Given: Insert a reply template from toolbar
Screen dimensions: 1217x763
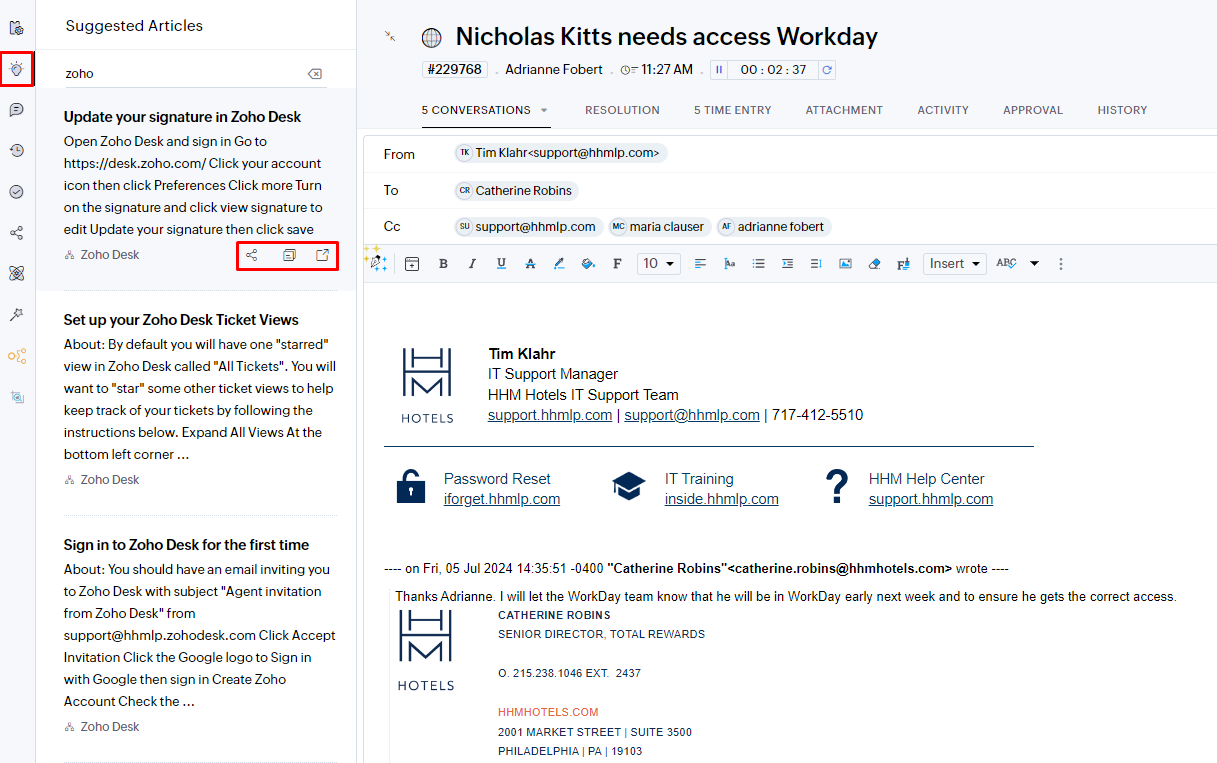Looking at the screenshot, I should 412,264.
